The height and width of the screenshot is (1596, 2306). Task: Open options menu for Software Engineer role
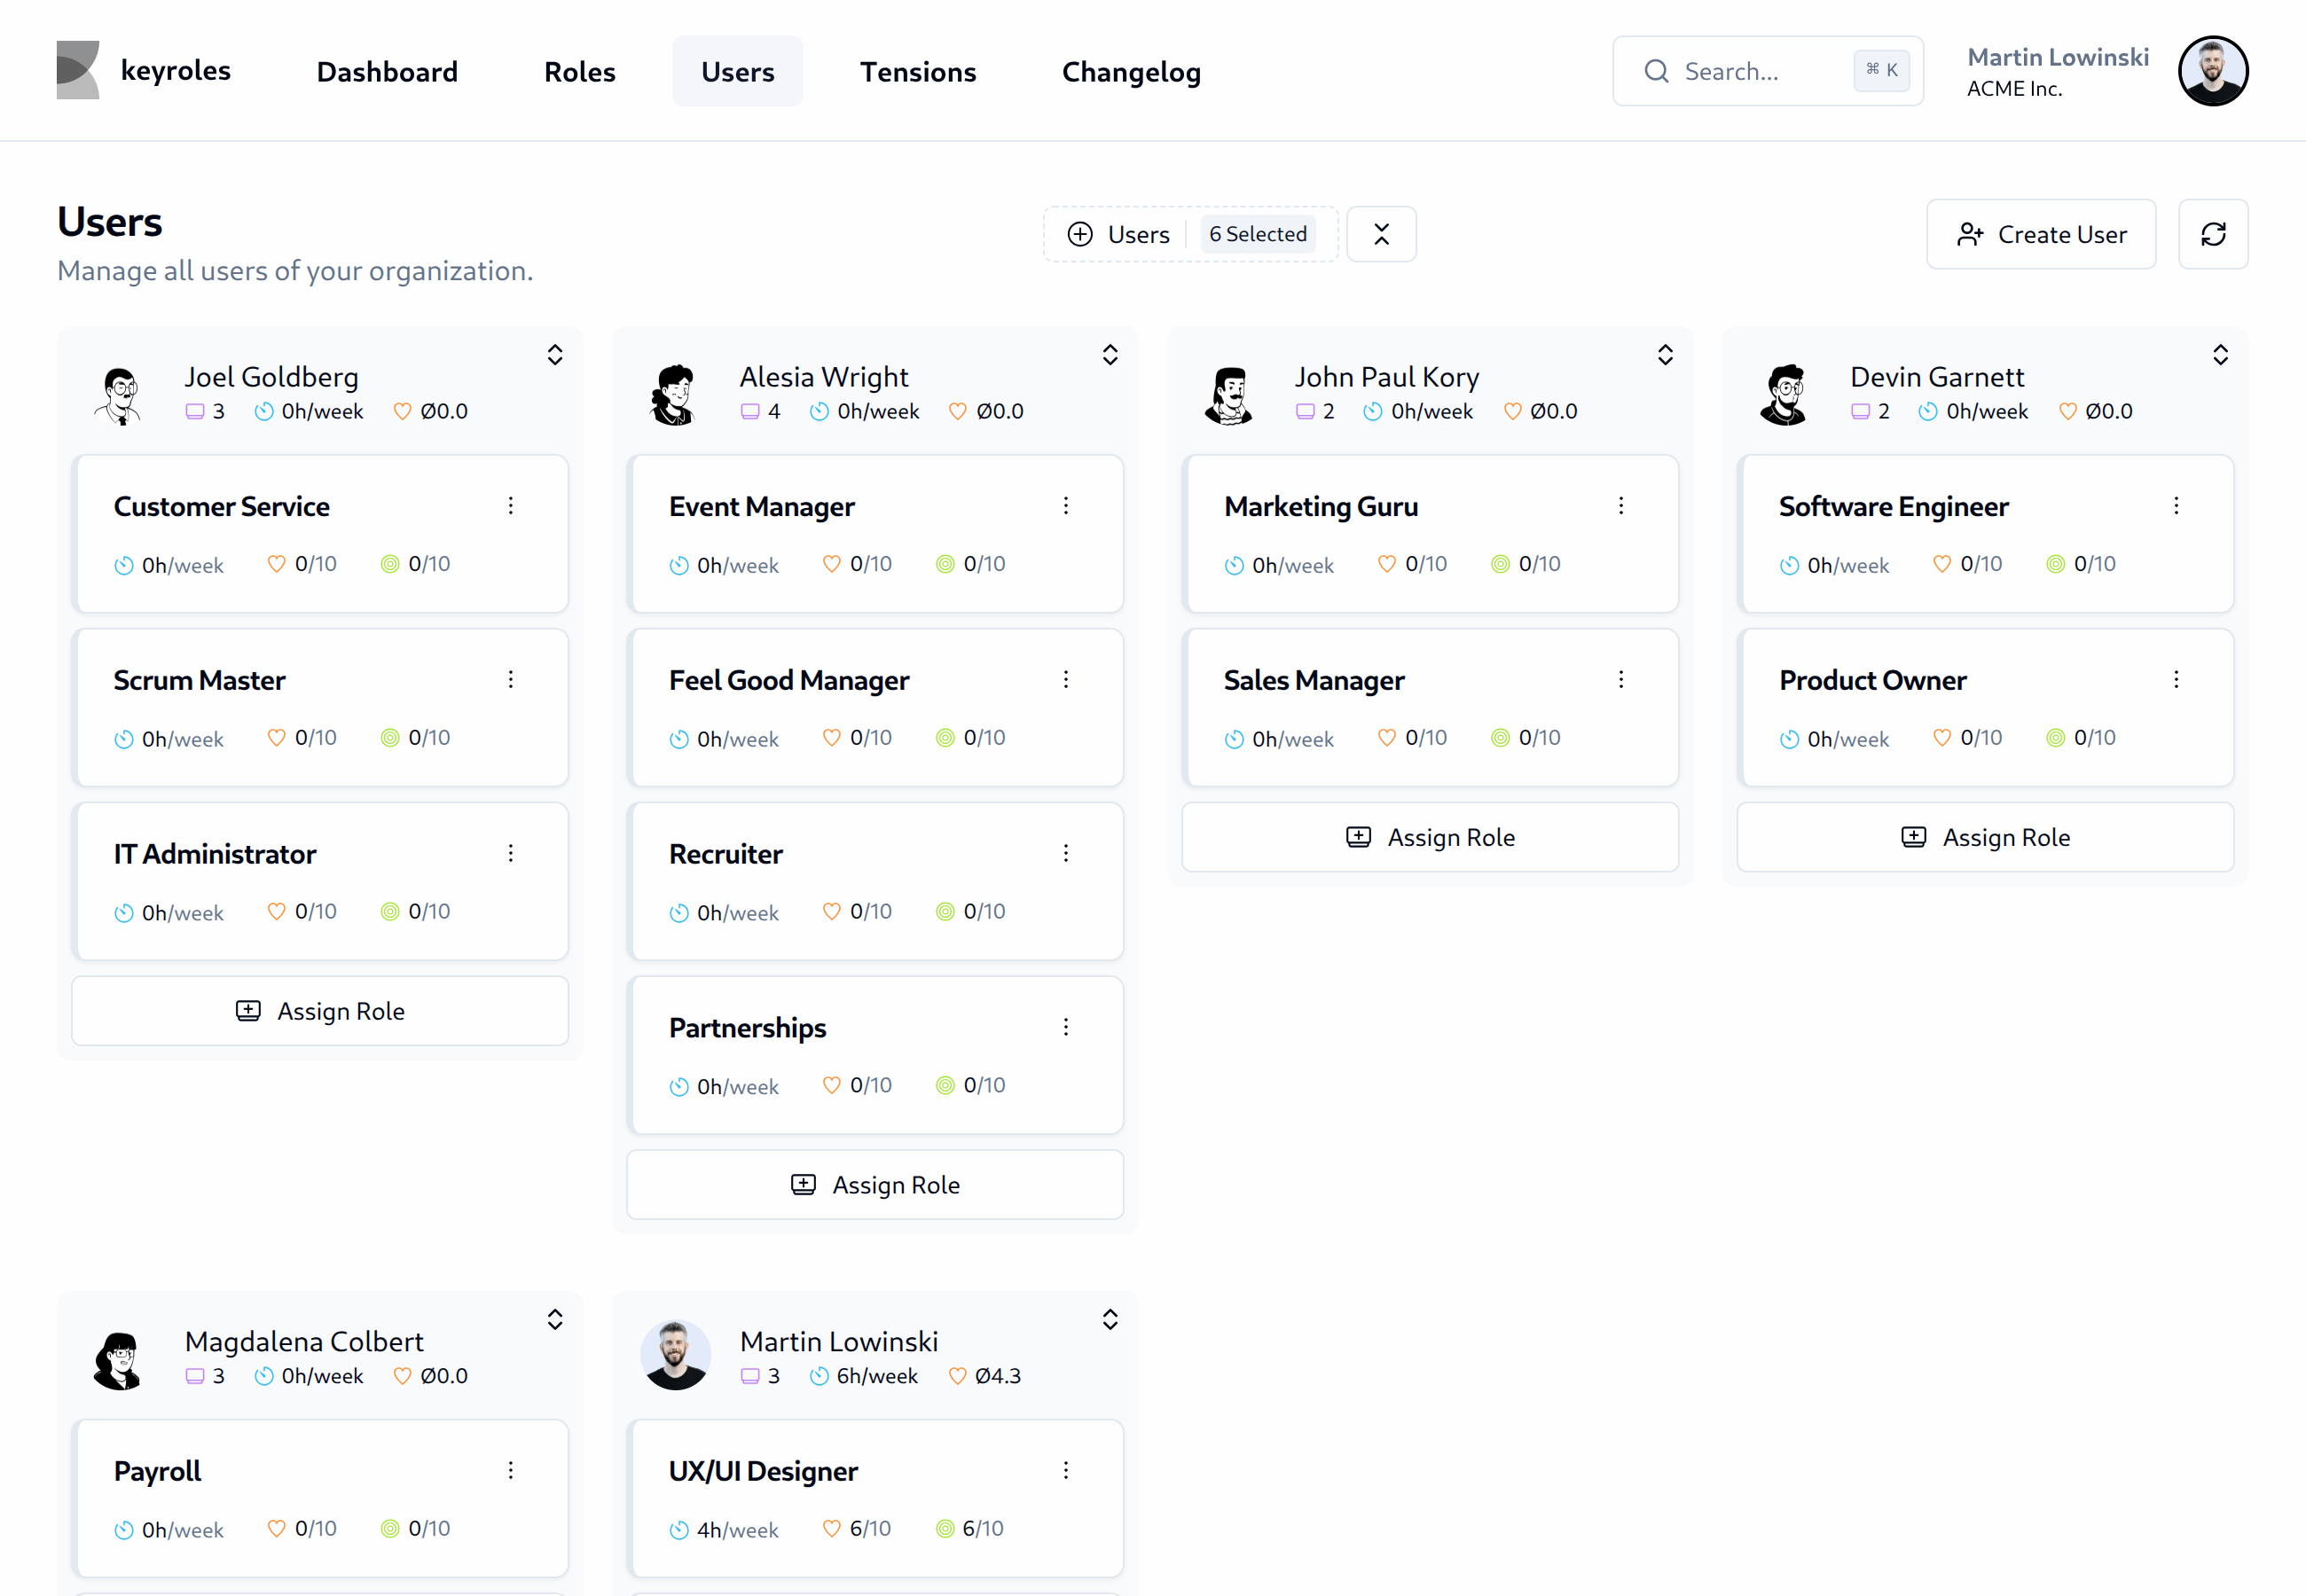[x=2176, y=505]
